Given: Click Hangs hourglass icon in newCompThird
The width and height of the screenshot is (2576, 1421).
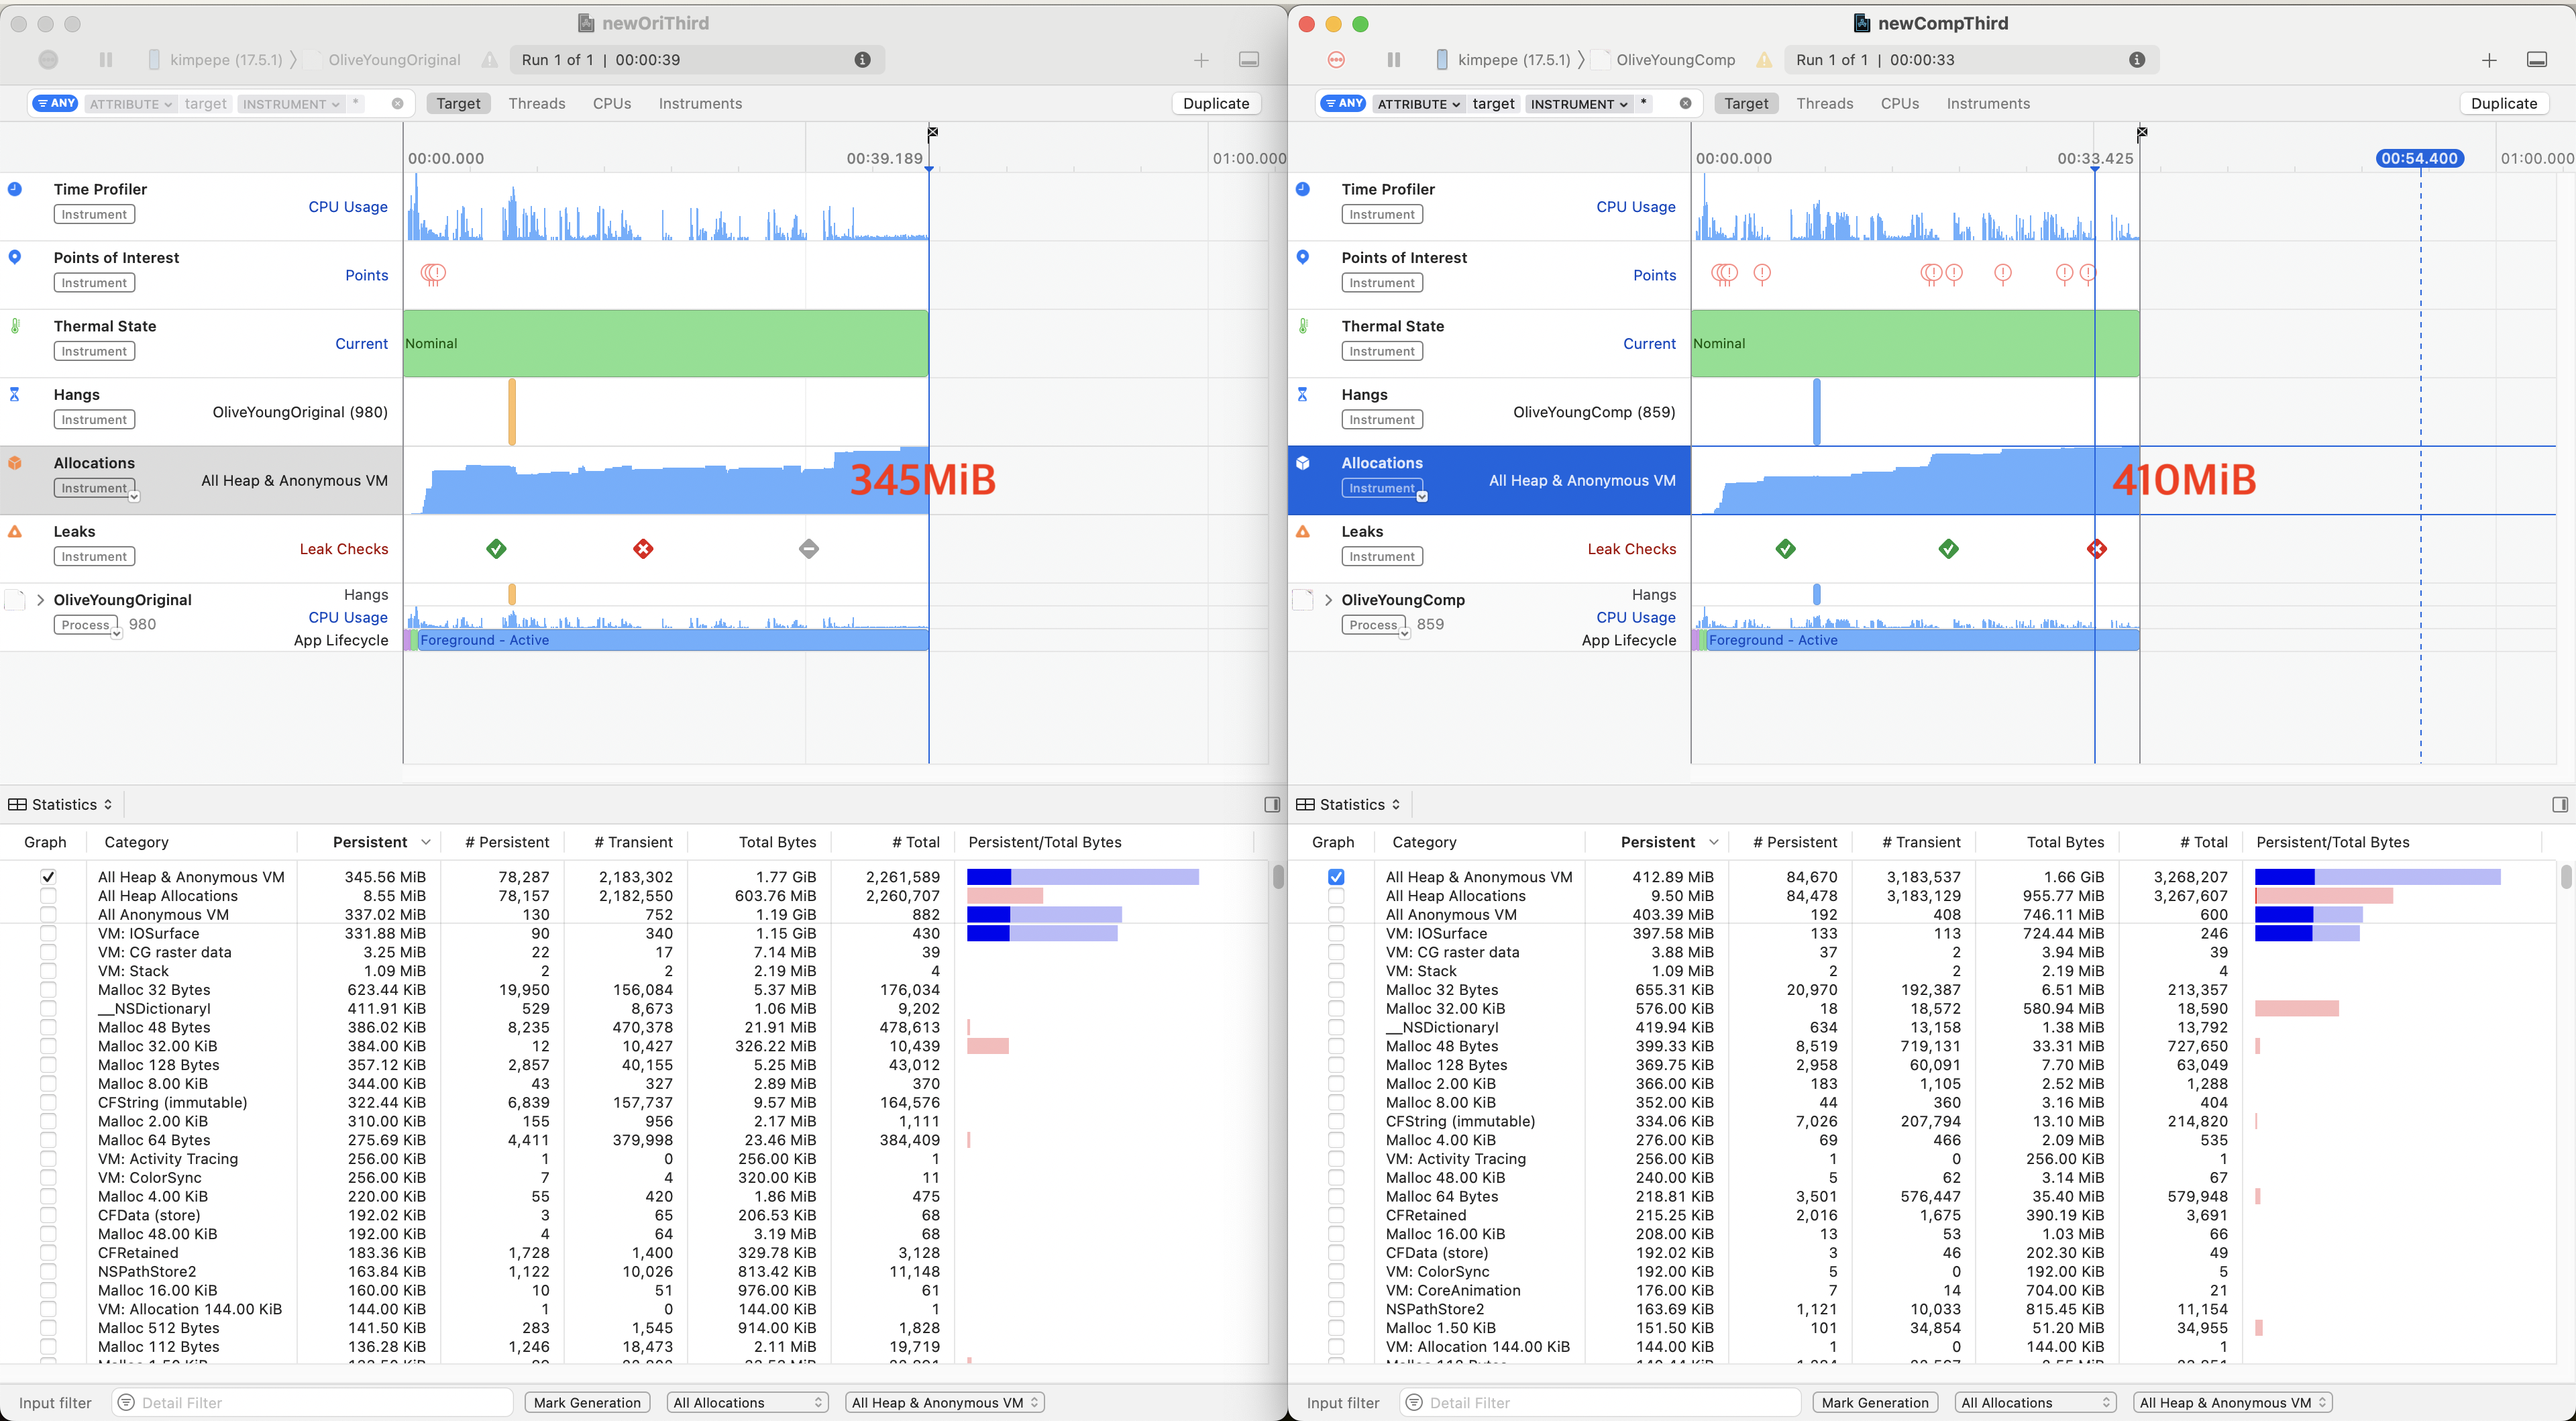Looking at the screenshot, I should tap(1303, 394).
